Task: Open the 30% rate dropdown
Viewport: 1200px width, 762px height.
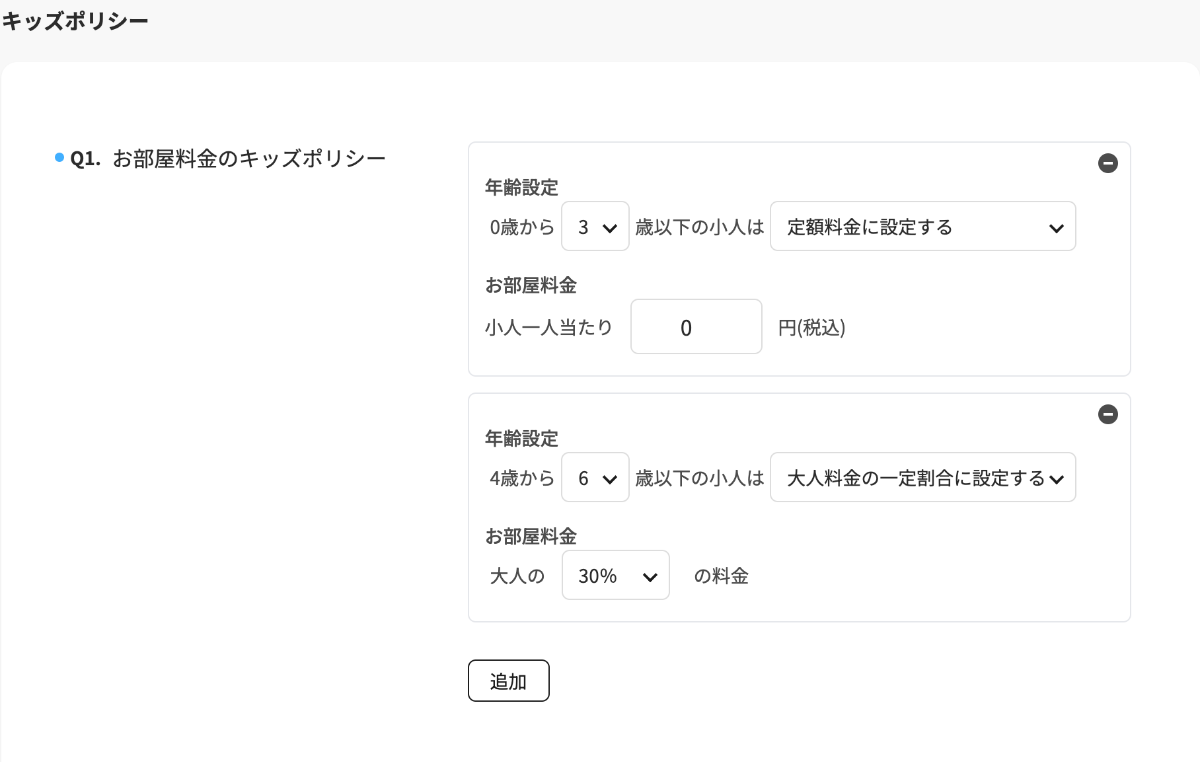Action: coord(615,576)
